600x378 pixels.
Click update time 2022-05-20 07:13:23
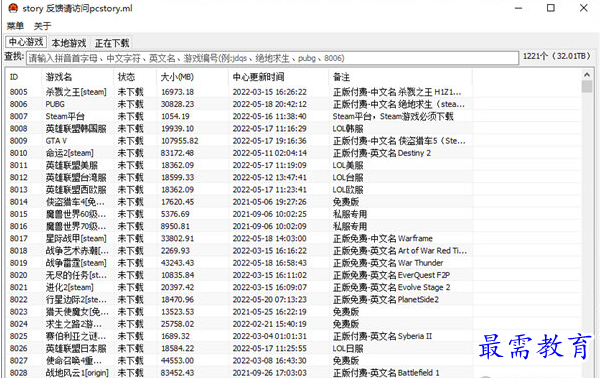[269, 300]
